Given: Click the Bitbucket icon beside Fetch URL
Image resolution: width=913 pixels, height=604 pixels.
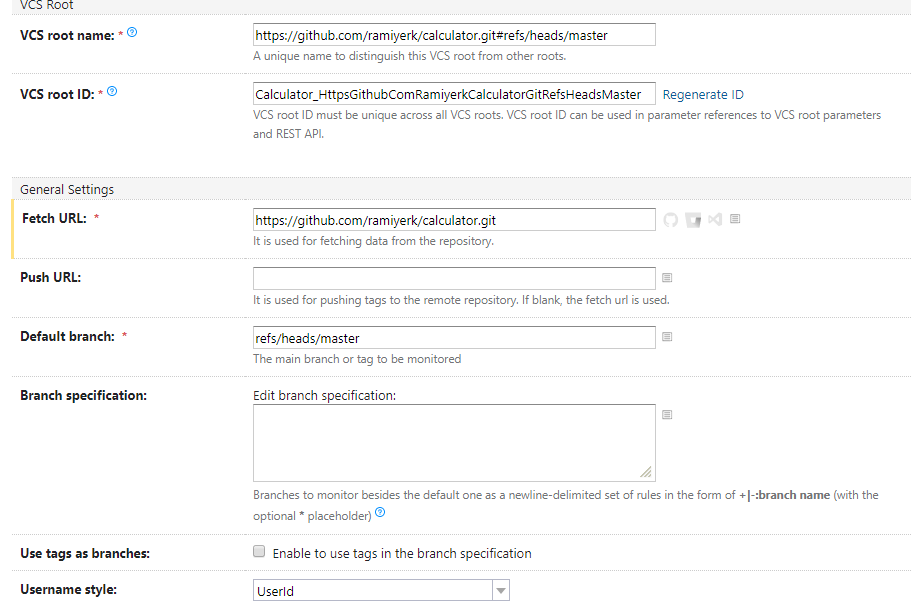Looking at the screenshot, I should click(693, 220).
